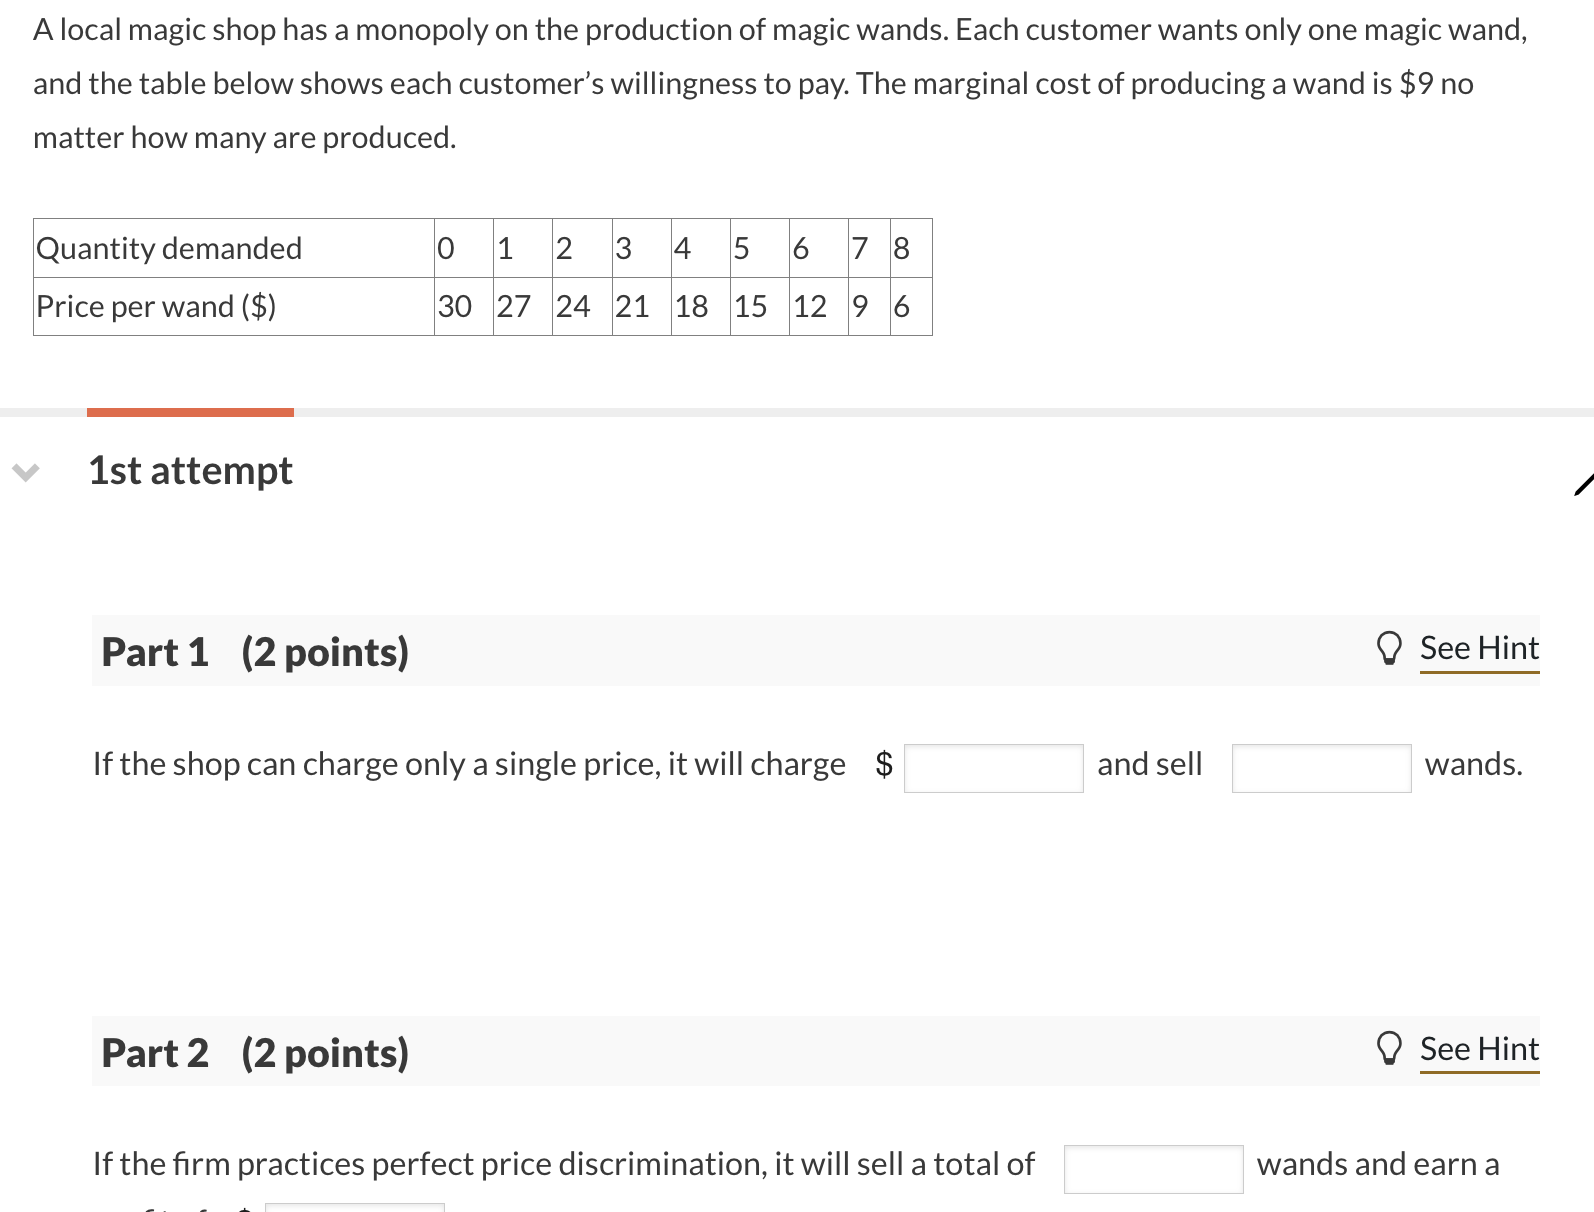Toggle the hint display for Part 2
Screen dimensions: 1594x1212
tap(1479, 1049)
